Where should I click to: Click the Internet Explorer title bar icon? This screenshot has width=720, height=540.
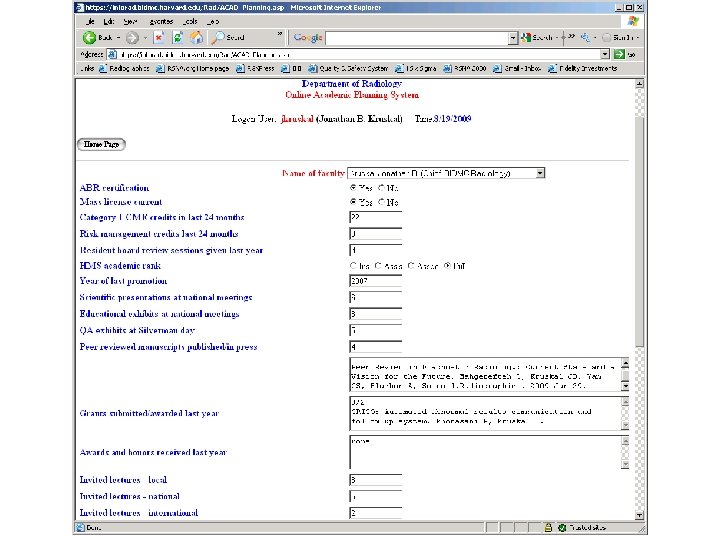[x=80, y=7]
